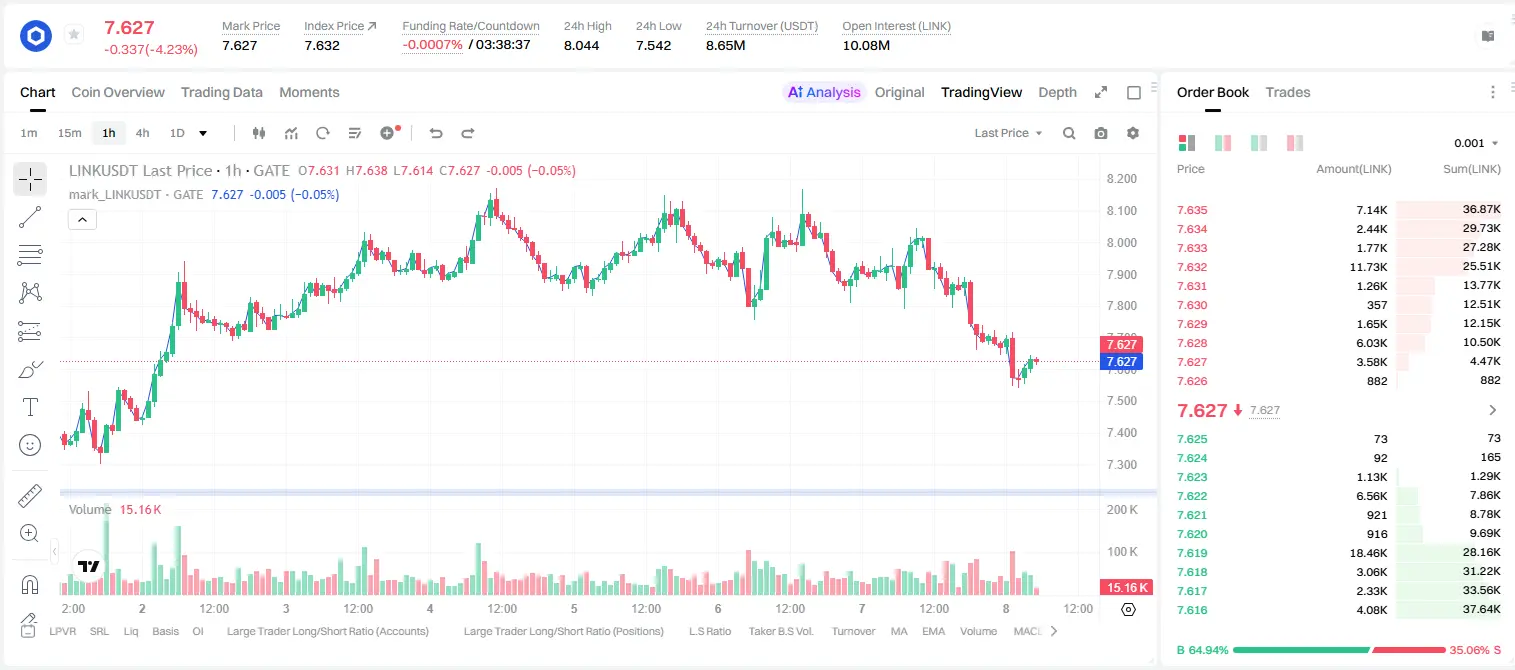Select the trend line drawing tool
The height and width of the screenshot is (670, 1515).
[x=30, y=217]
